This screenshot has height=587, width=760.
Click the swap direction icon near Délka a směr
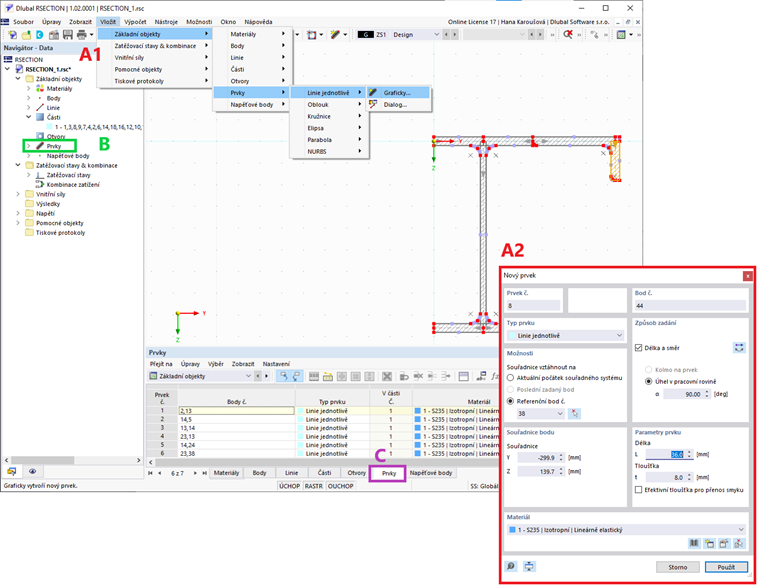739,348
